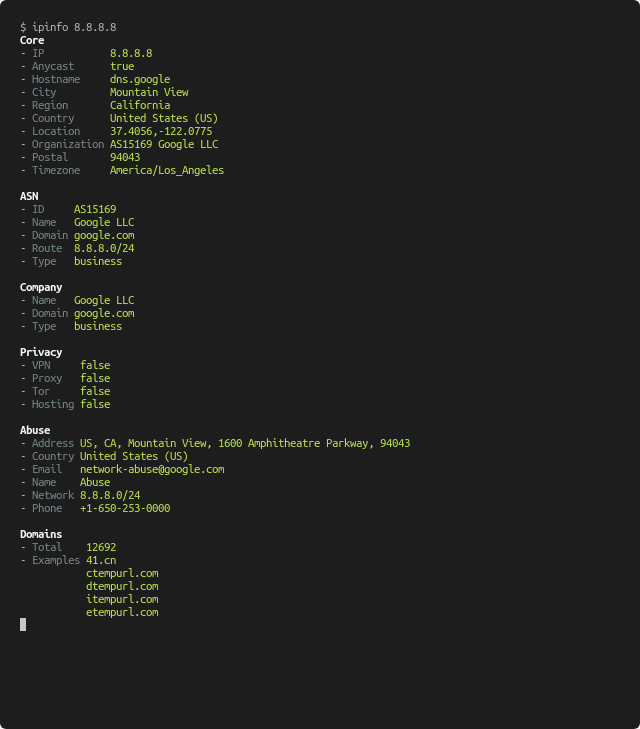This screenshot has width=640, height=729.
Task: Click the 'Organization' field label
Action: point(68,145)
